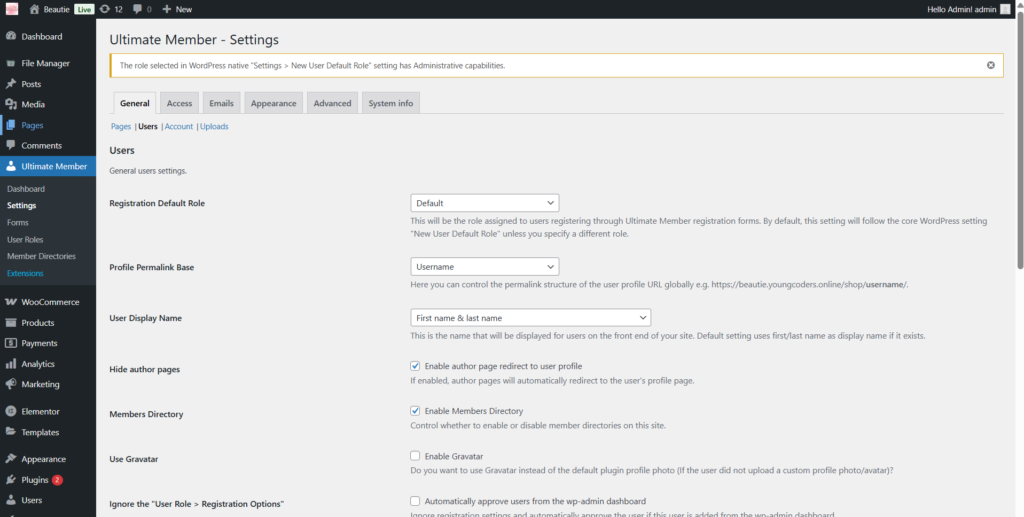Disable author page redirect to user profile
The height and width of the screenshot is (517, 1024).
coord(415,366)
